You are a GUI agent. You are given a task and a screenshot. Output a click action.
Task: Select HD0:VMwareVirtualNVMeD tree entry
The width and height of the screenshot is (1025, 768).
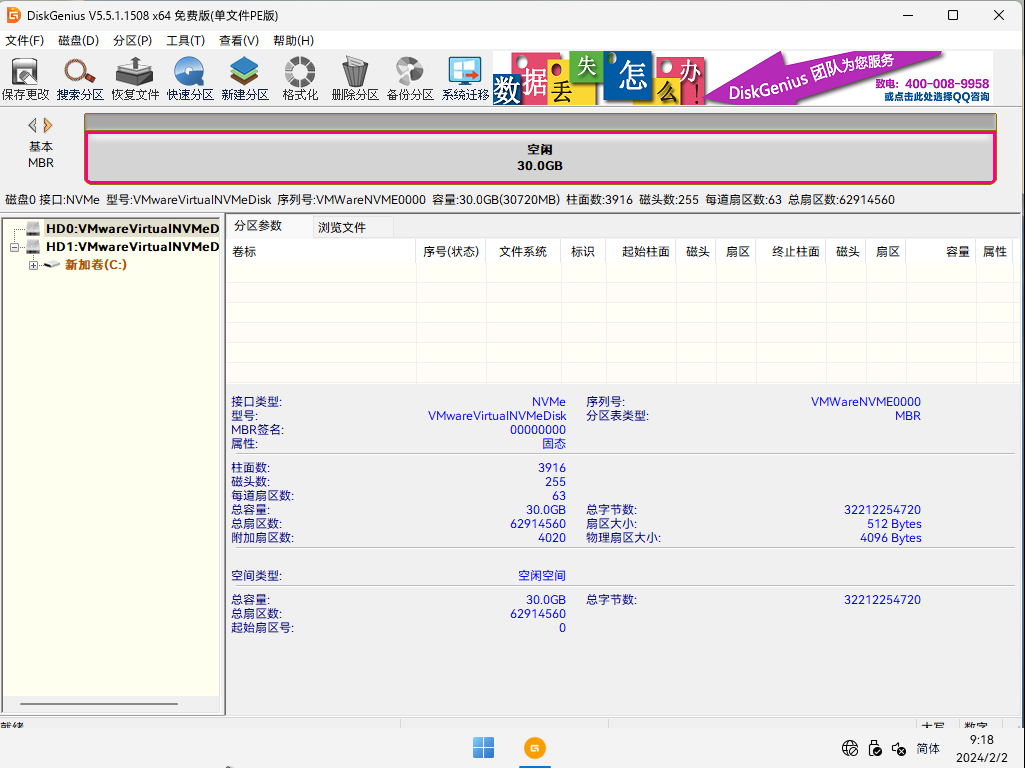point(132,228)
